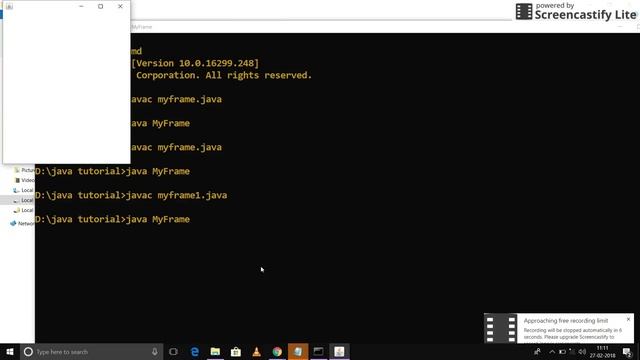The image size is (640, 360).
Task: Click the last 'java MyFrame' command line
Action: (x=113, y=219)
